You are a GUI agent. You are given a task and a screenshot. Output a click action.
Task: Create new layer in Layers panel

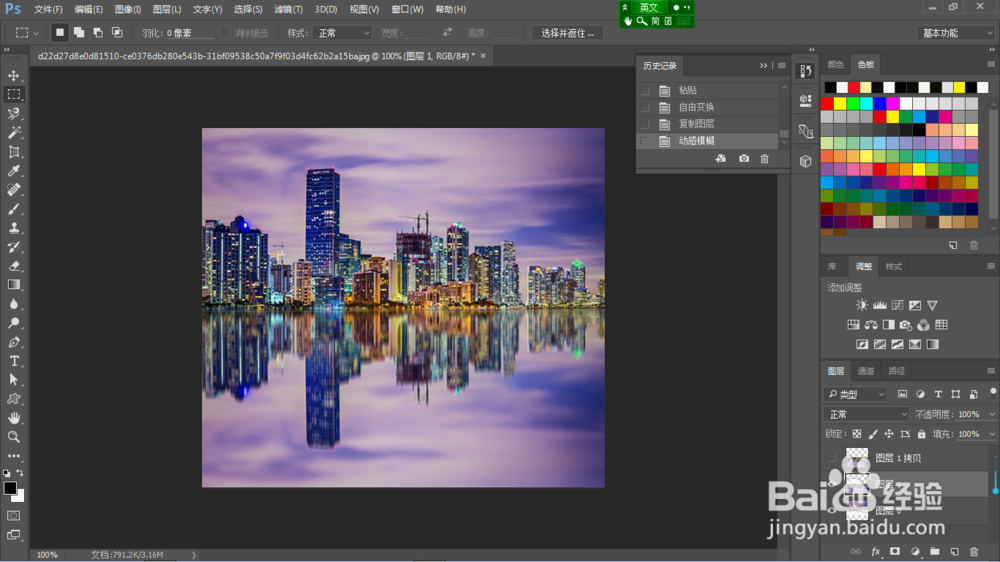954,551
